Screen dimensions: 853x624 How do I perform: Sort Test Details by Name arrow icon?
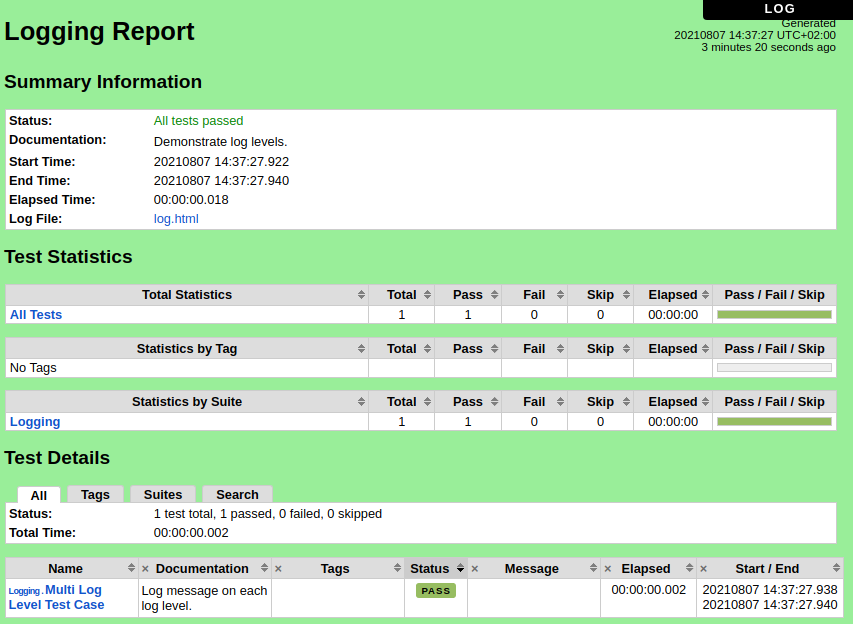(x=131, y=568)
